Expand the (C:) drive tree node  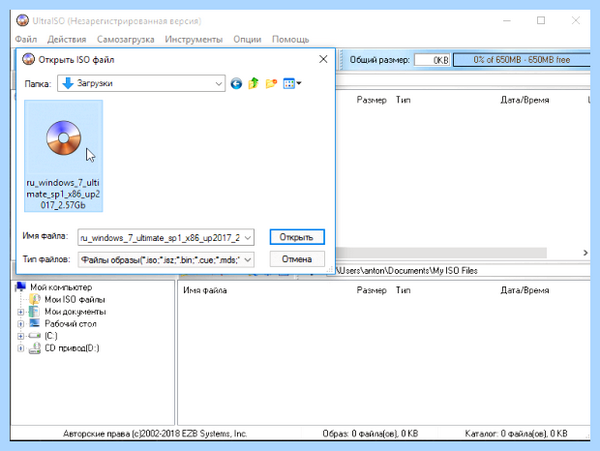[21, 336]
